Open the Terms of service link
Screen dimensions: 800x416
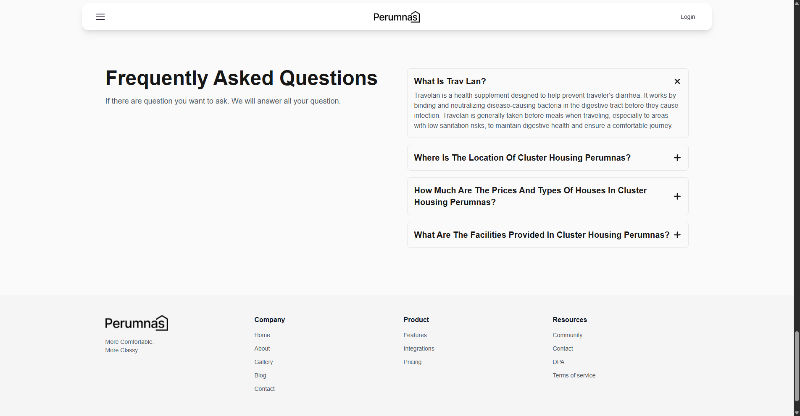(574, 375)
